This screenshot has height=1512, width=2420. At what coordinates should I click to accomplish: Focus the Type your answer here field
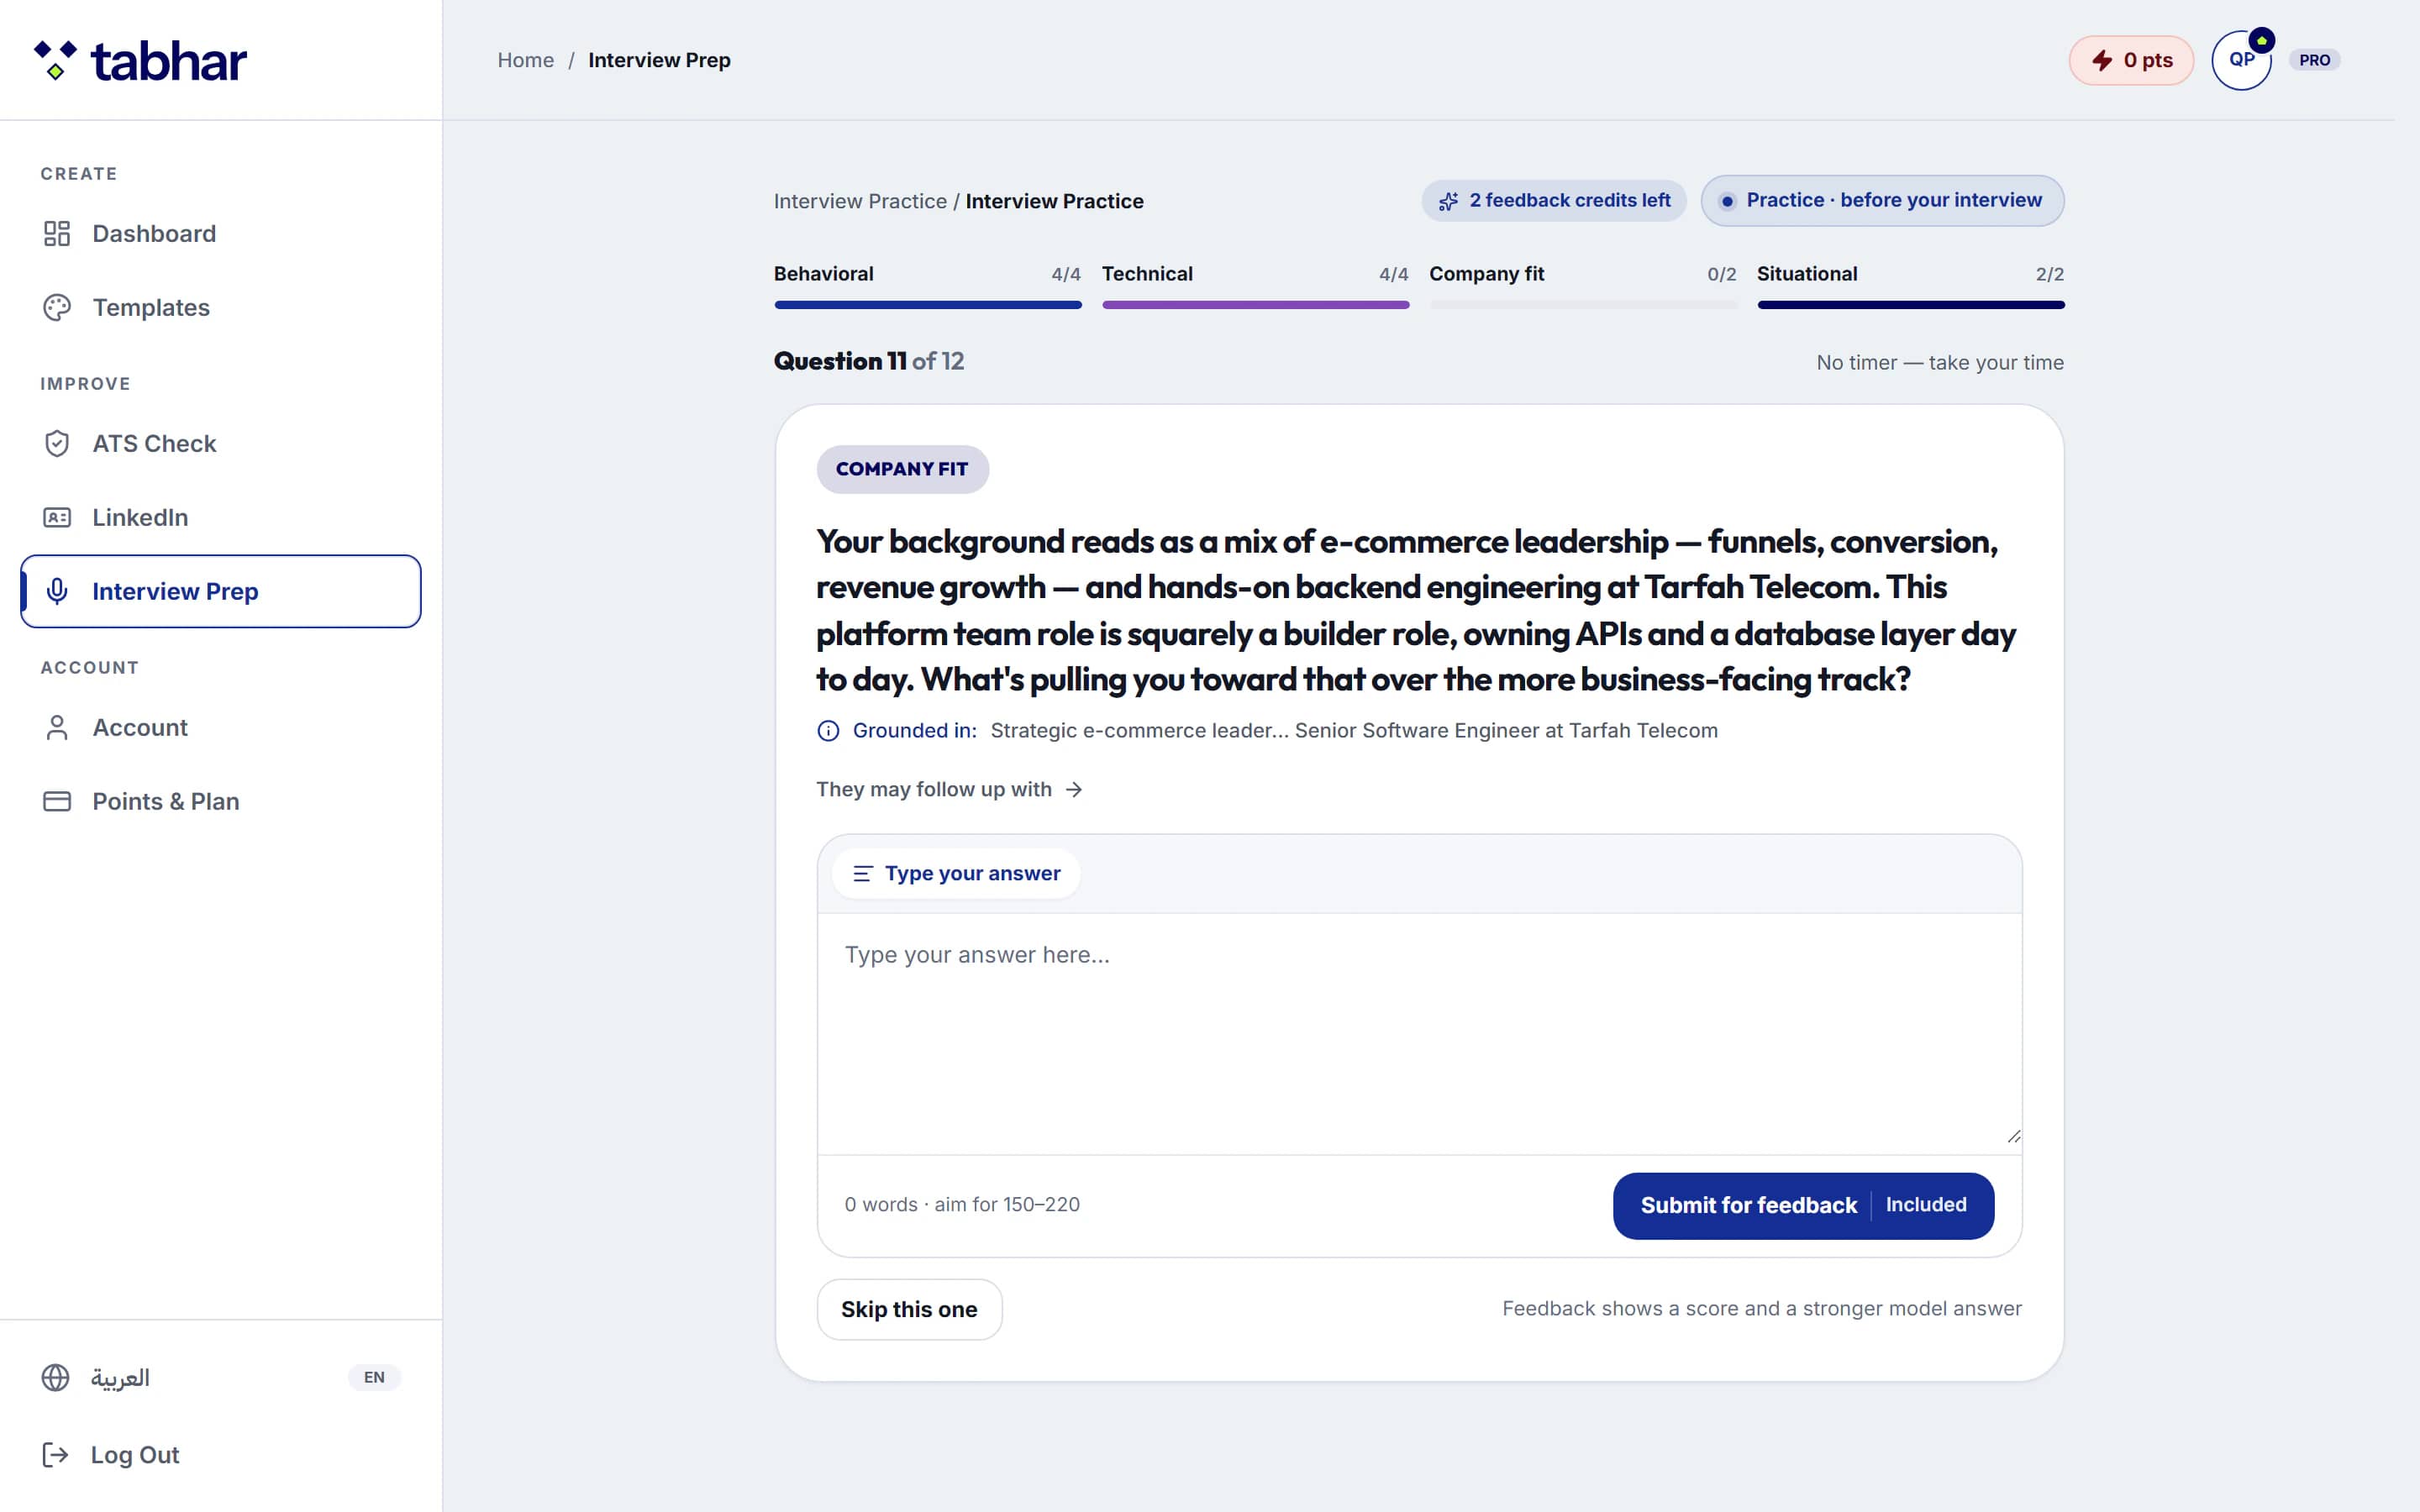coord(1419,1033)
